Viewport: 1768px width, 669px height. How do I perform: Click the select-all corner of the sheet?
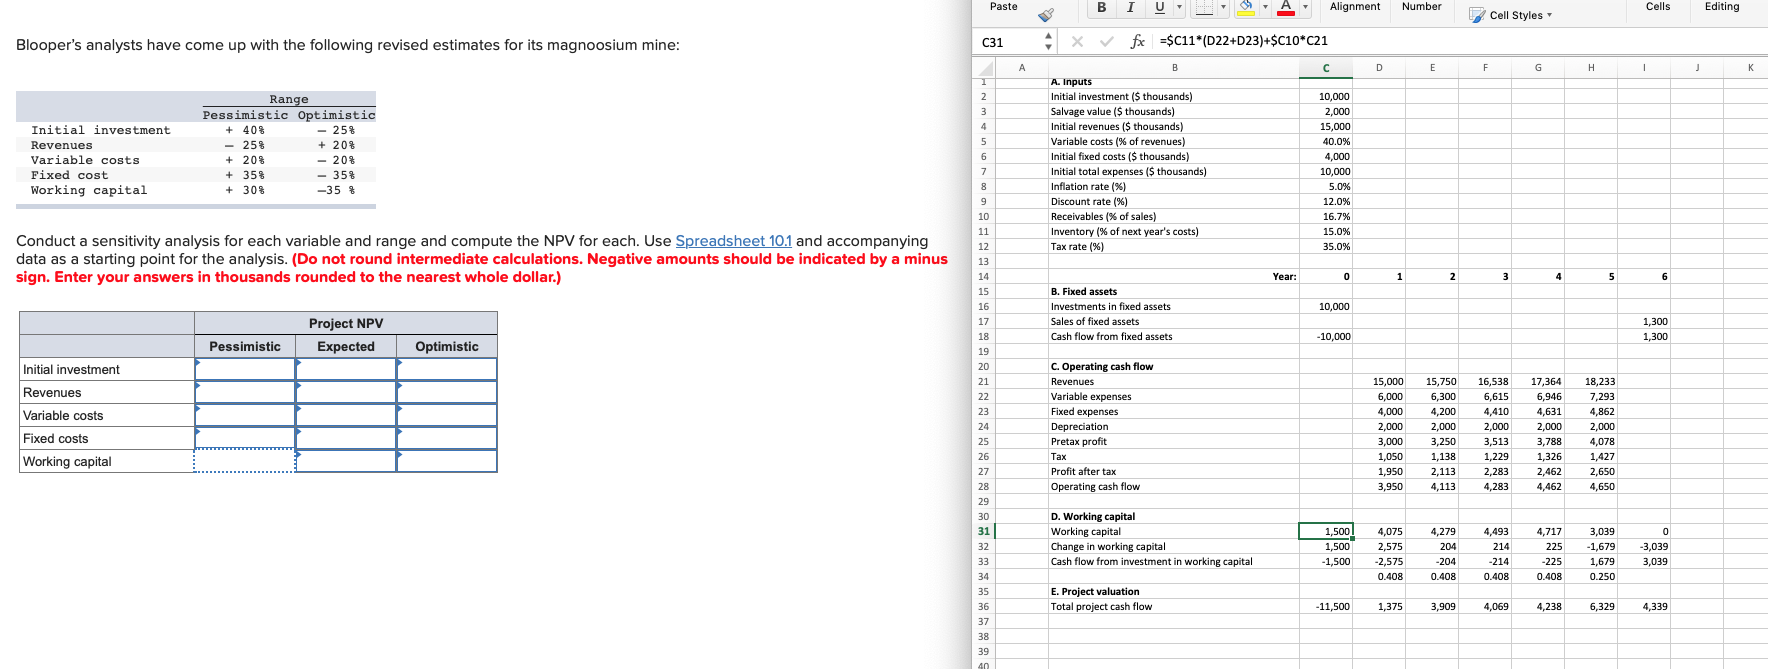(x=983, y=68)
